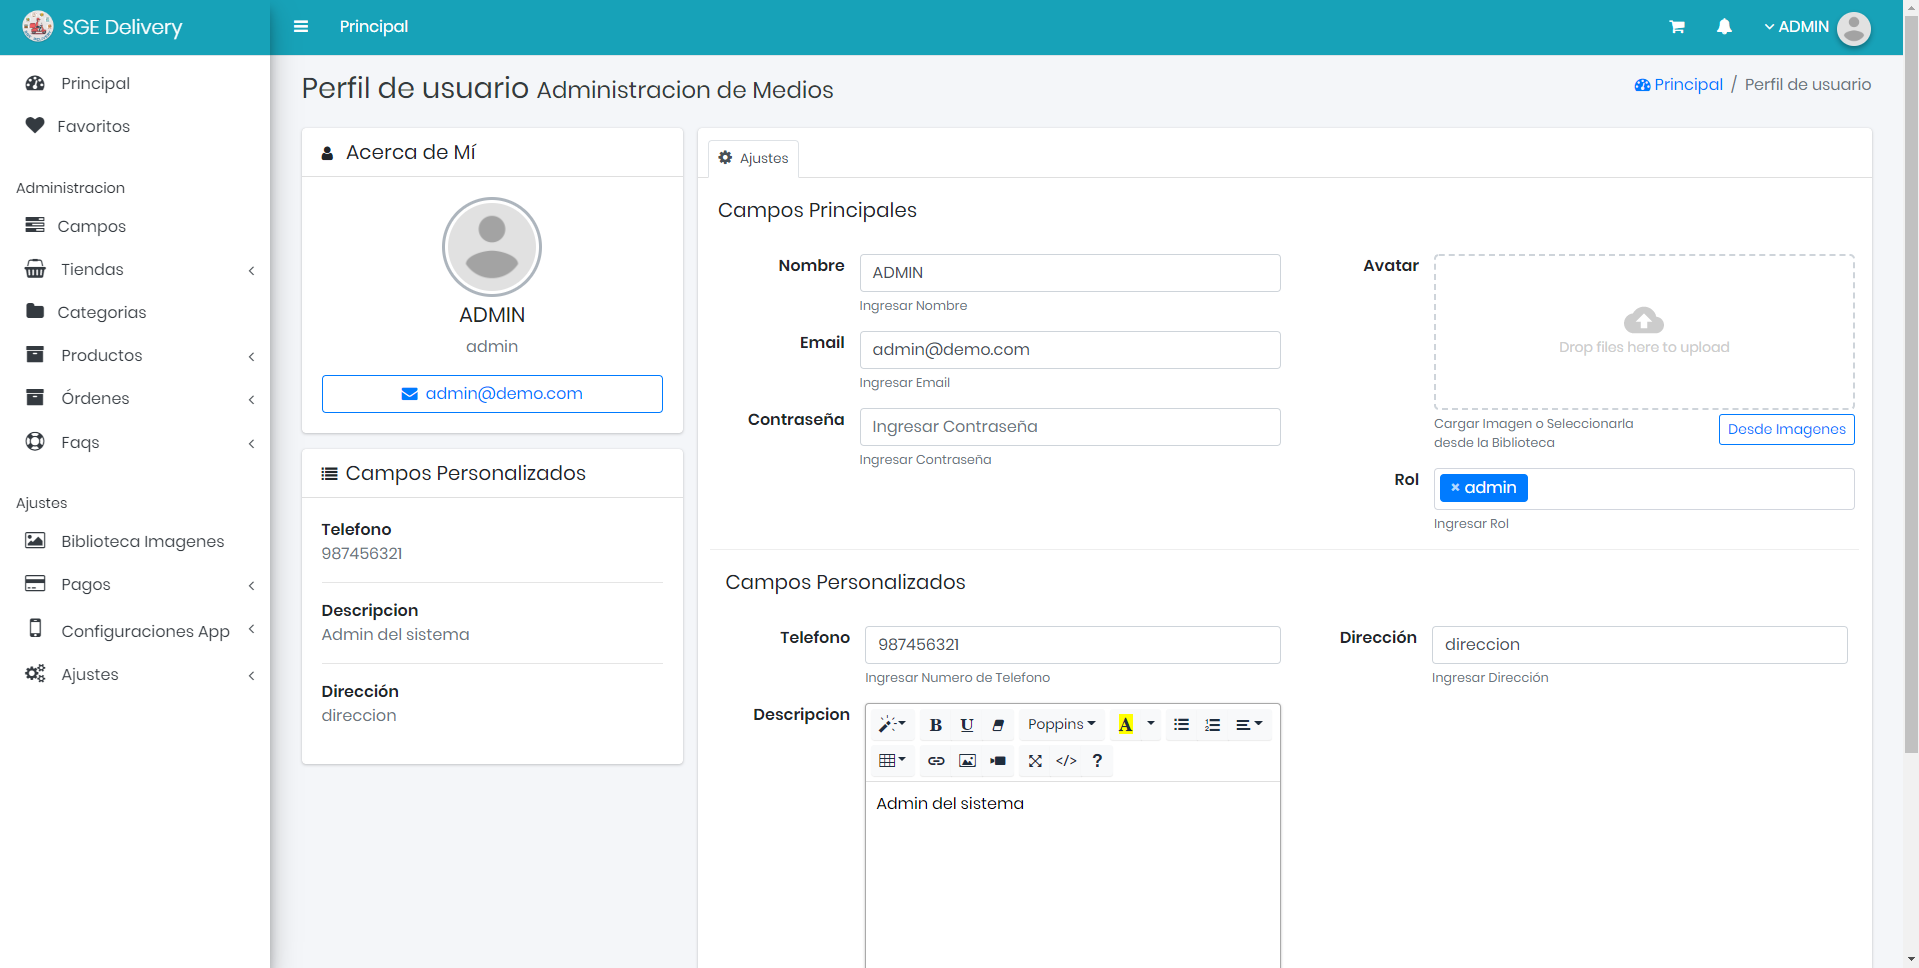The image size is (1919, 968).
Task: Open the Poppins font family dropdown
Action: [1061, 725]
